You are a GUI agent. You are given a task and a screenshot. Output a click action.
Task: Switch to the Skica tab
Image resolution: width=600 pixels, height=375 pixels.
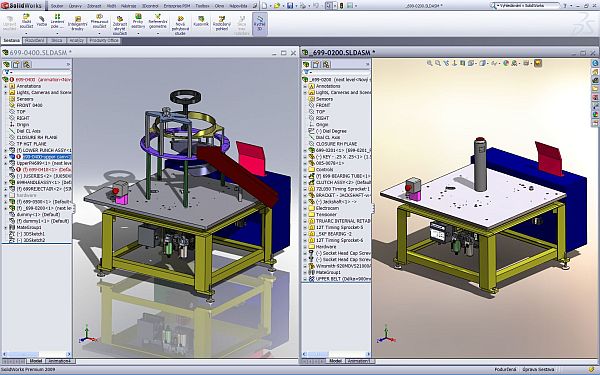57,40
